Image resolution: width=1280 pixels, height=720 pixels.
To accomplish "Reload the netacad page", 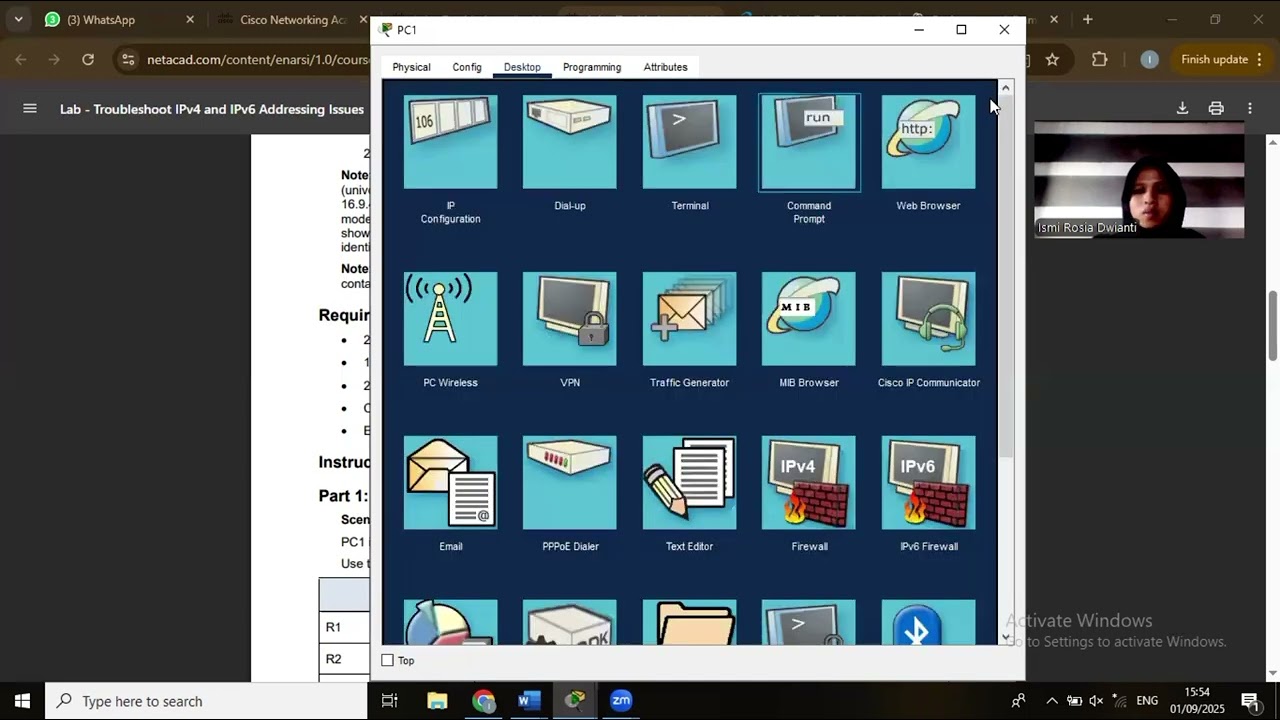I will point(88,59).
